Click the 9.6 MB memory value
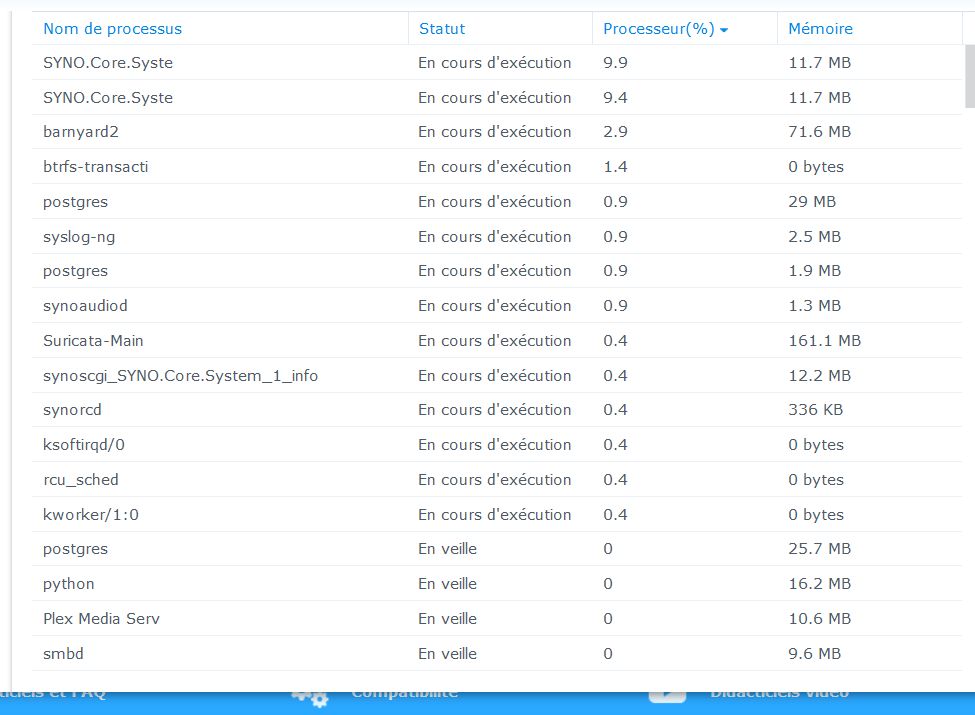 [815, 653]
